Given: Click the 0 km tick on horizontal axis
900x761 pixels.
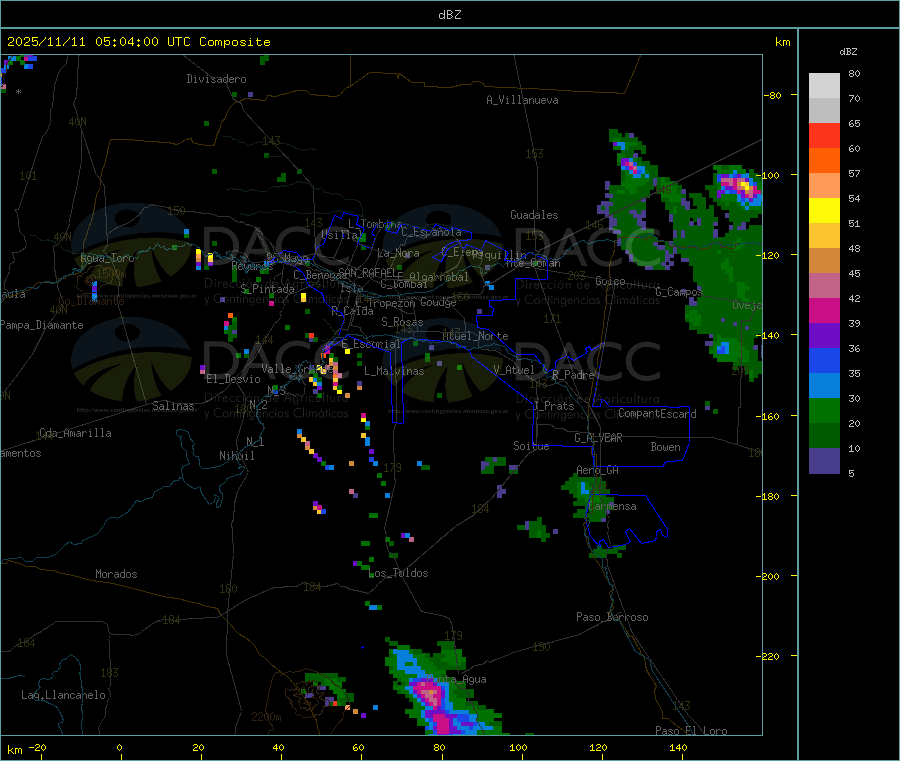Looking at the screenshot, I should coord(119,748).
